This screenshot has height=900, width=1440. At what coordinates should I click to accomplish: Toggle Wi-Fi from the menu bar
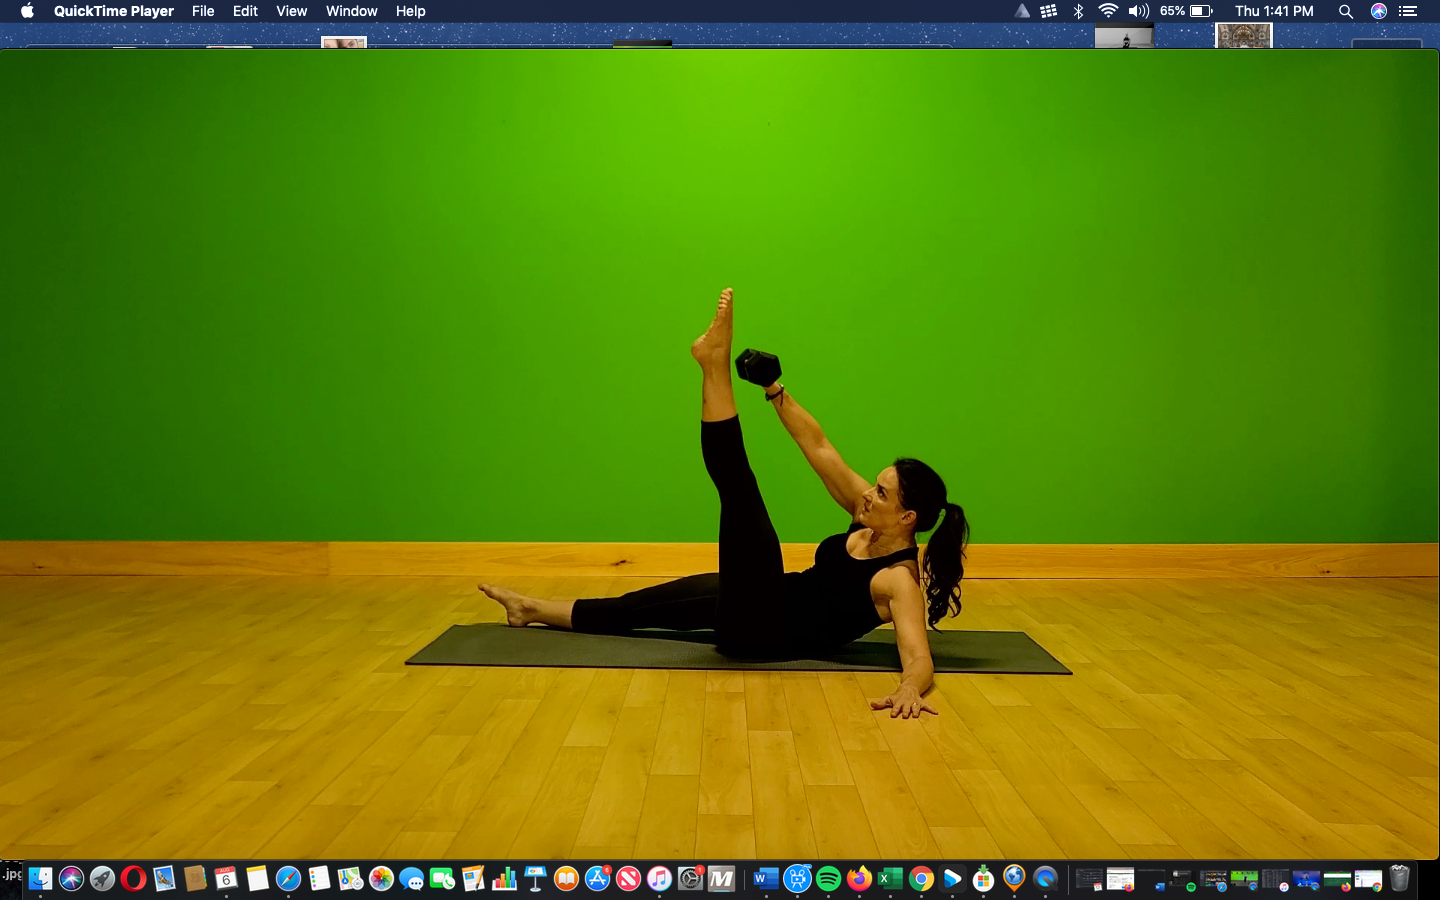[x=1109, y=11]
